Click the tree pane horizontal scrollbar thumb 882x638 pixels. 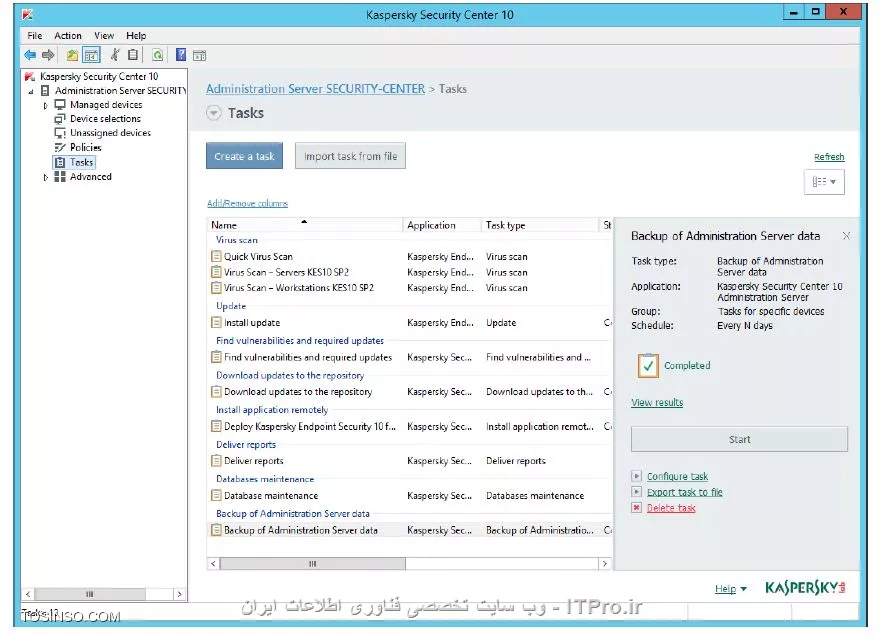coord(89,594)
